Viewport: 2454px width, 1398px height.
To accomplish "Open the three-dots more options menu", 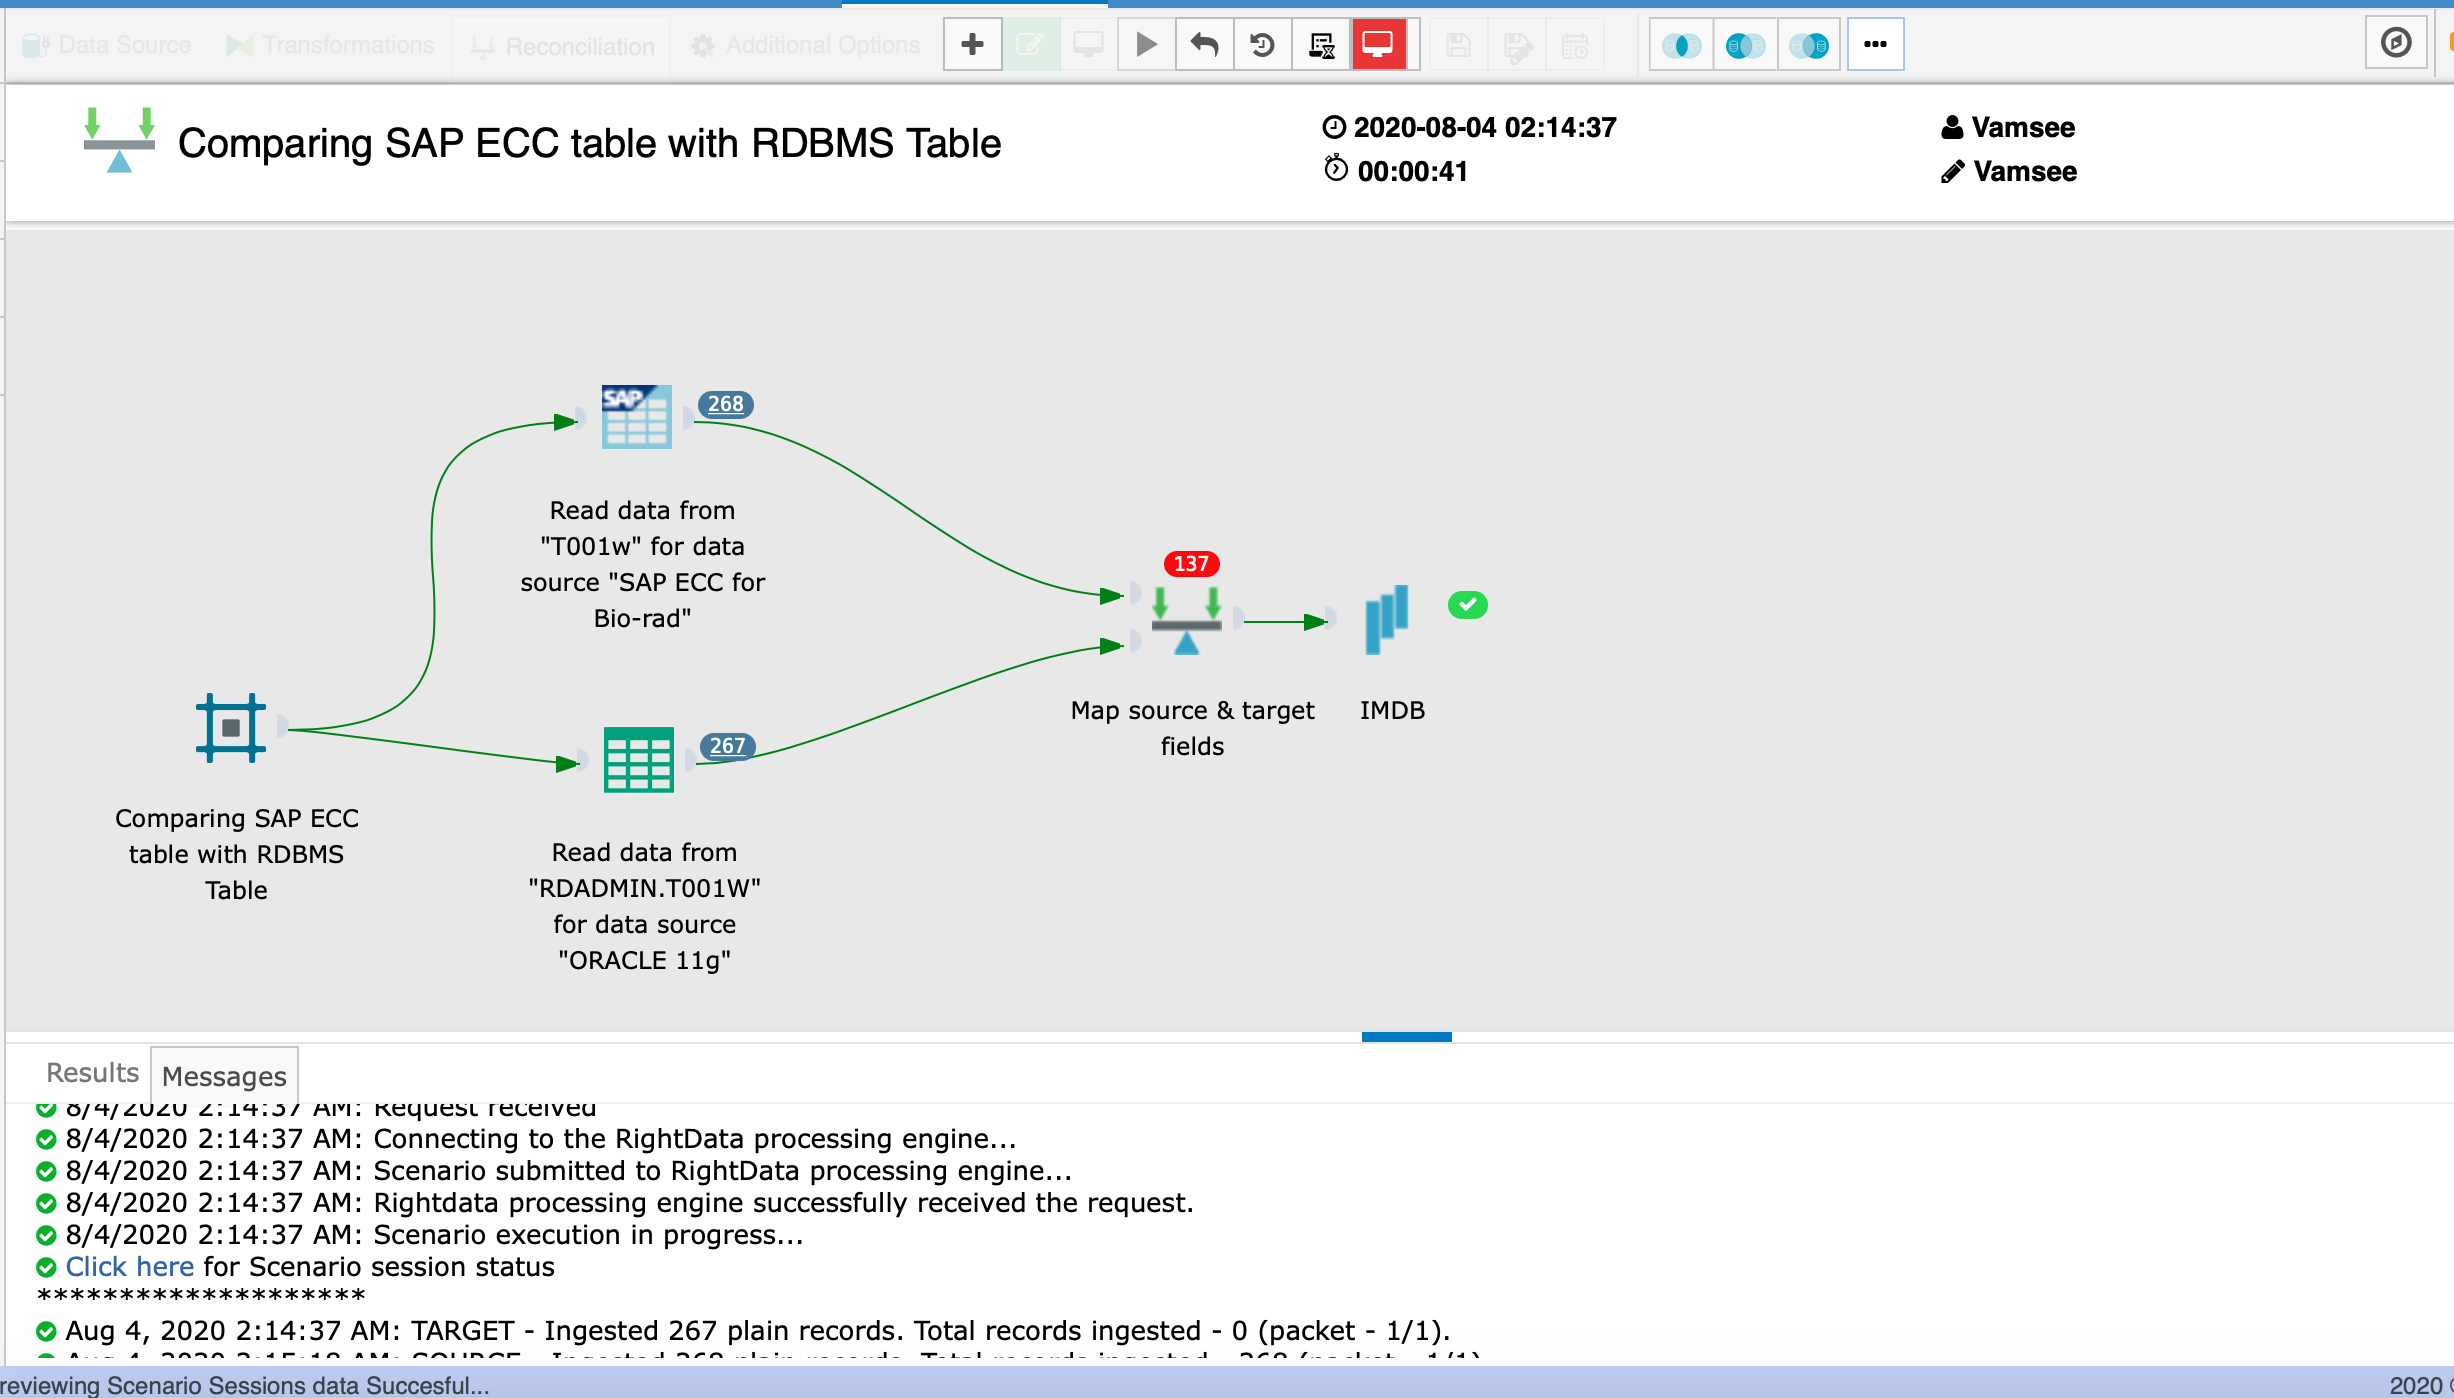I will [x=1875, y=45].
